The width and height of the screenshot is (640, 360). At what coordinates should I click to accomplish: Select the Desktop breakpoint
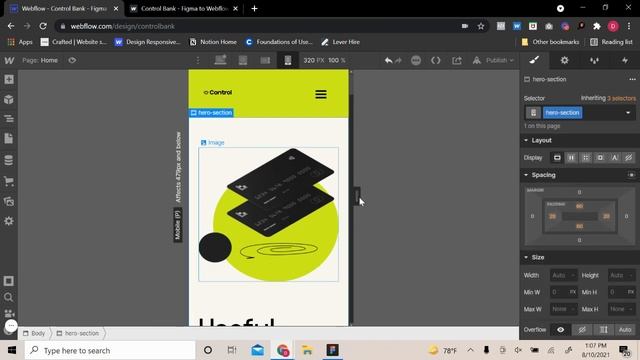point(220,60)
